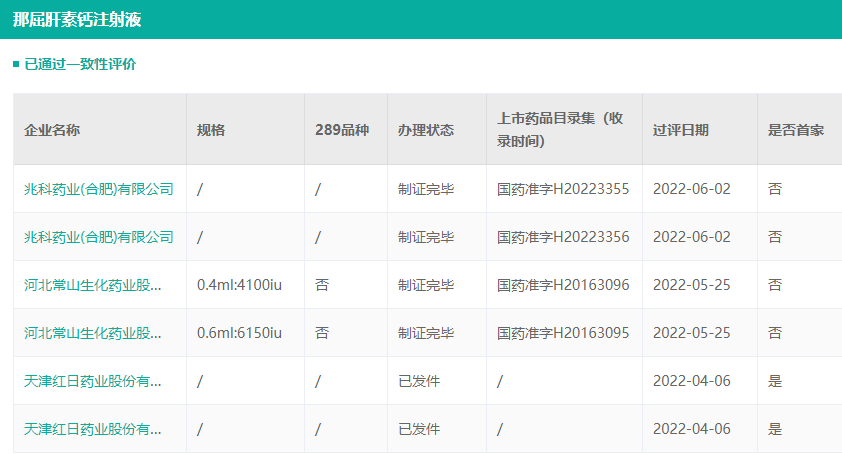Open 兆科药业(合肥)有限公司 link in H20223355 row
Screen dimensions: 842x454
click(x=99, y=189)
